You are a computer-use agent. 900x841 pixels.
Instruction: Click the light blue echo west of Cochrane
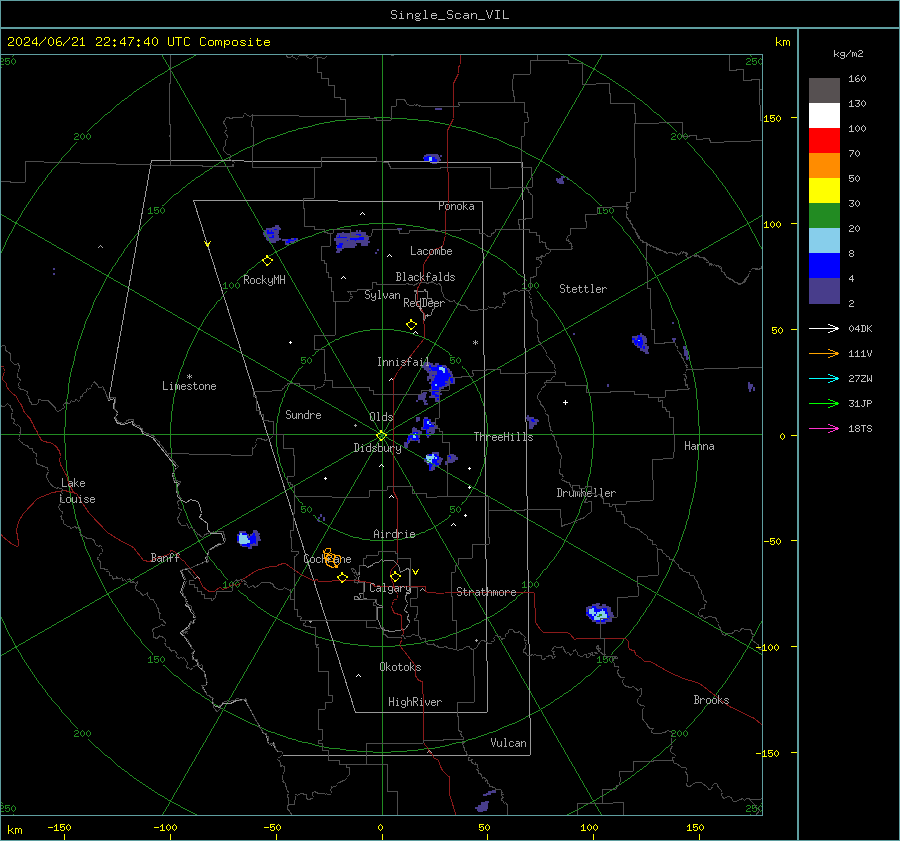click(248, 538)
